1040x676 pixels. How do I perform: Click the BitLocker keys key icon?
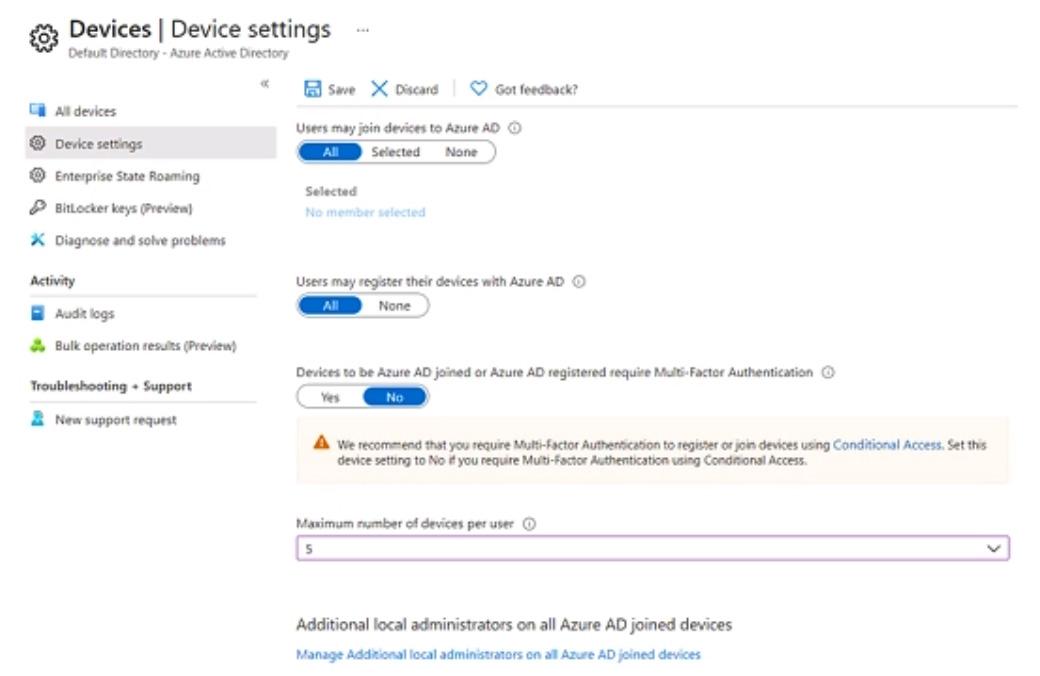pyautogui.click(x=38, y=208)
